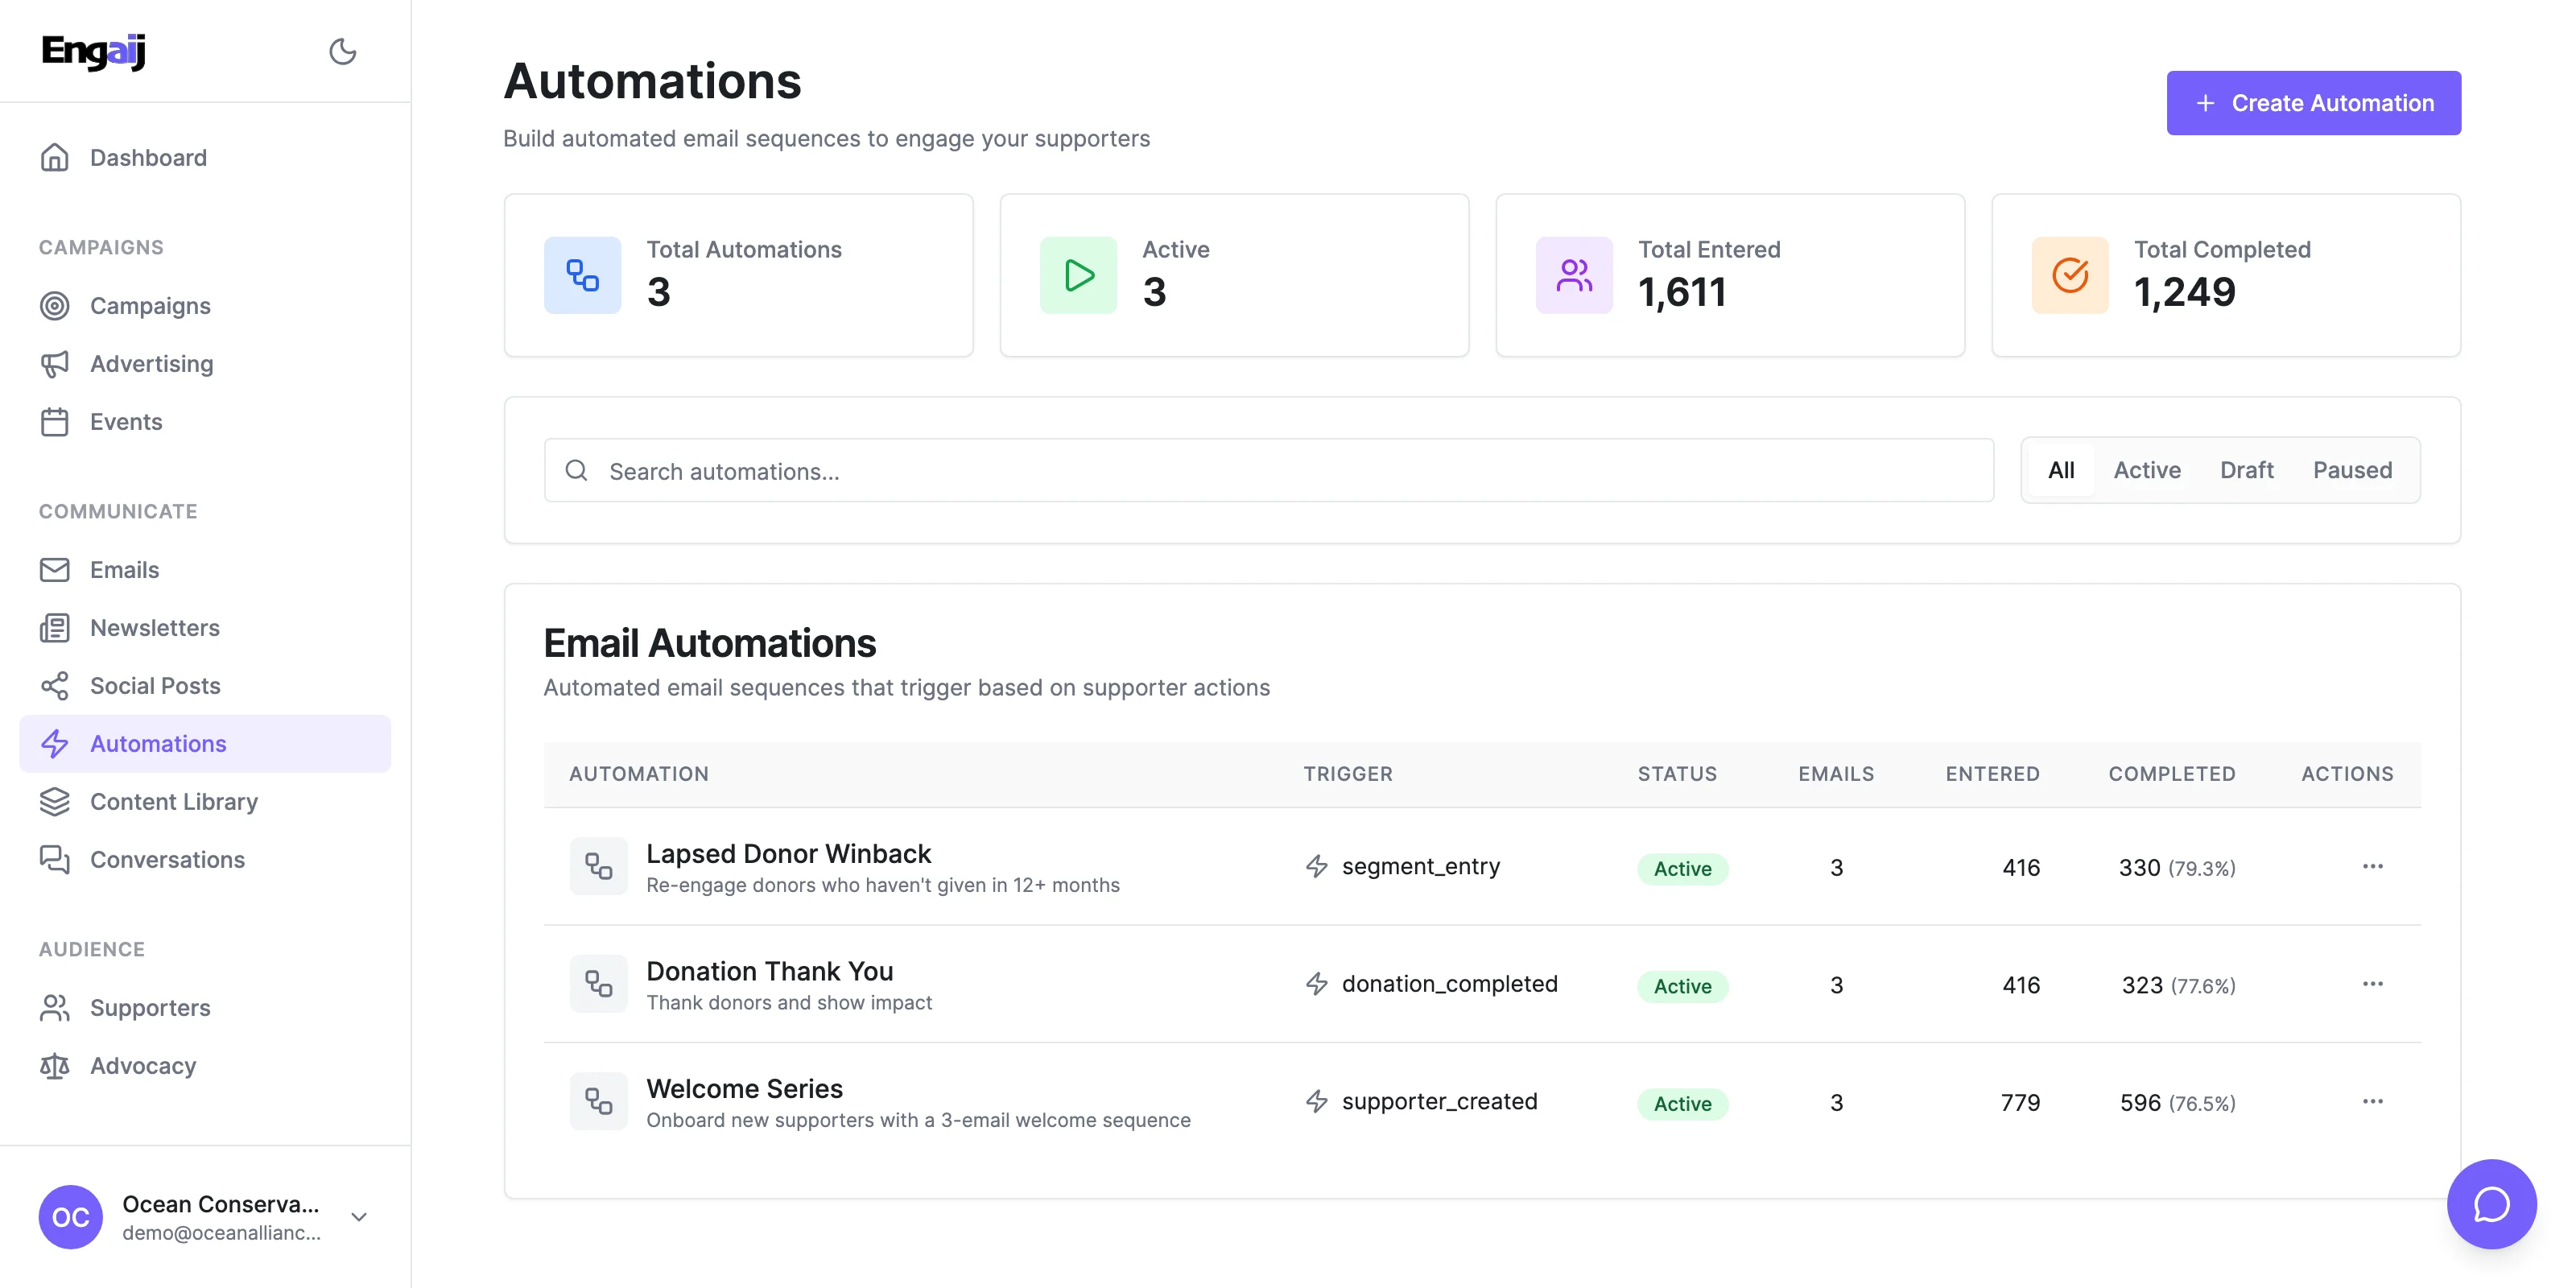Click lightning icon beside supporter_created trigger
The width and height of the screenshot is (2576, 1288).
[x=1316, y=1101]
